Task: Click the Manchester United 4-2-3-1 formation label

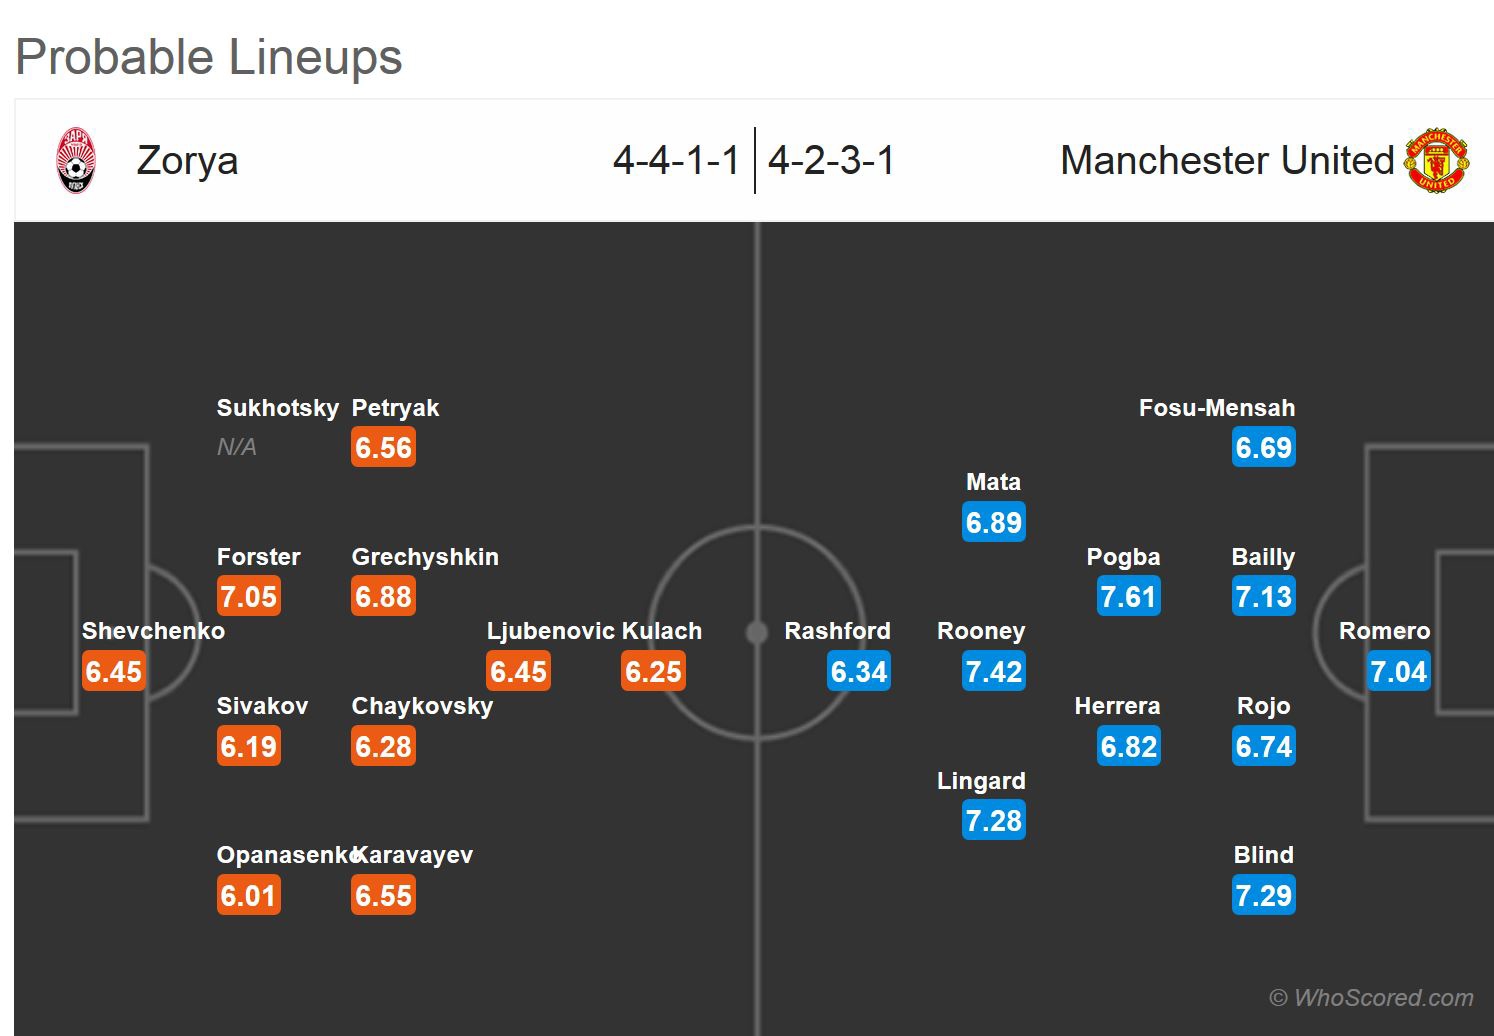Action: pyautogui.click(x=831, y=160)
